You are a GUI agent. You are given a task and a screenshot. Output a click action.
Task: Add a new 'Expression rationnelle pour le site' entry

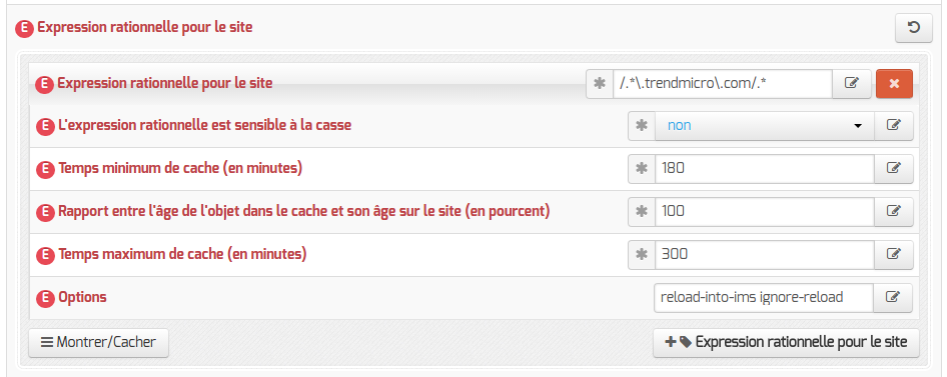pyautogui.click(x=786, y=343)
